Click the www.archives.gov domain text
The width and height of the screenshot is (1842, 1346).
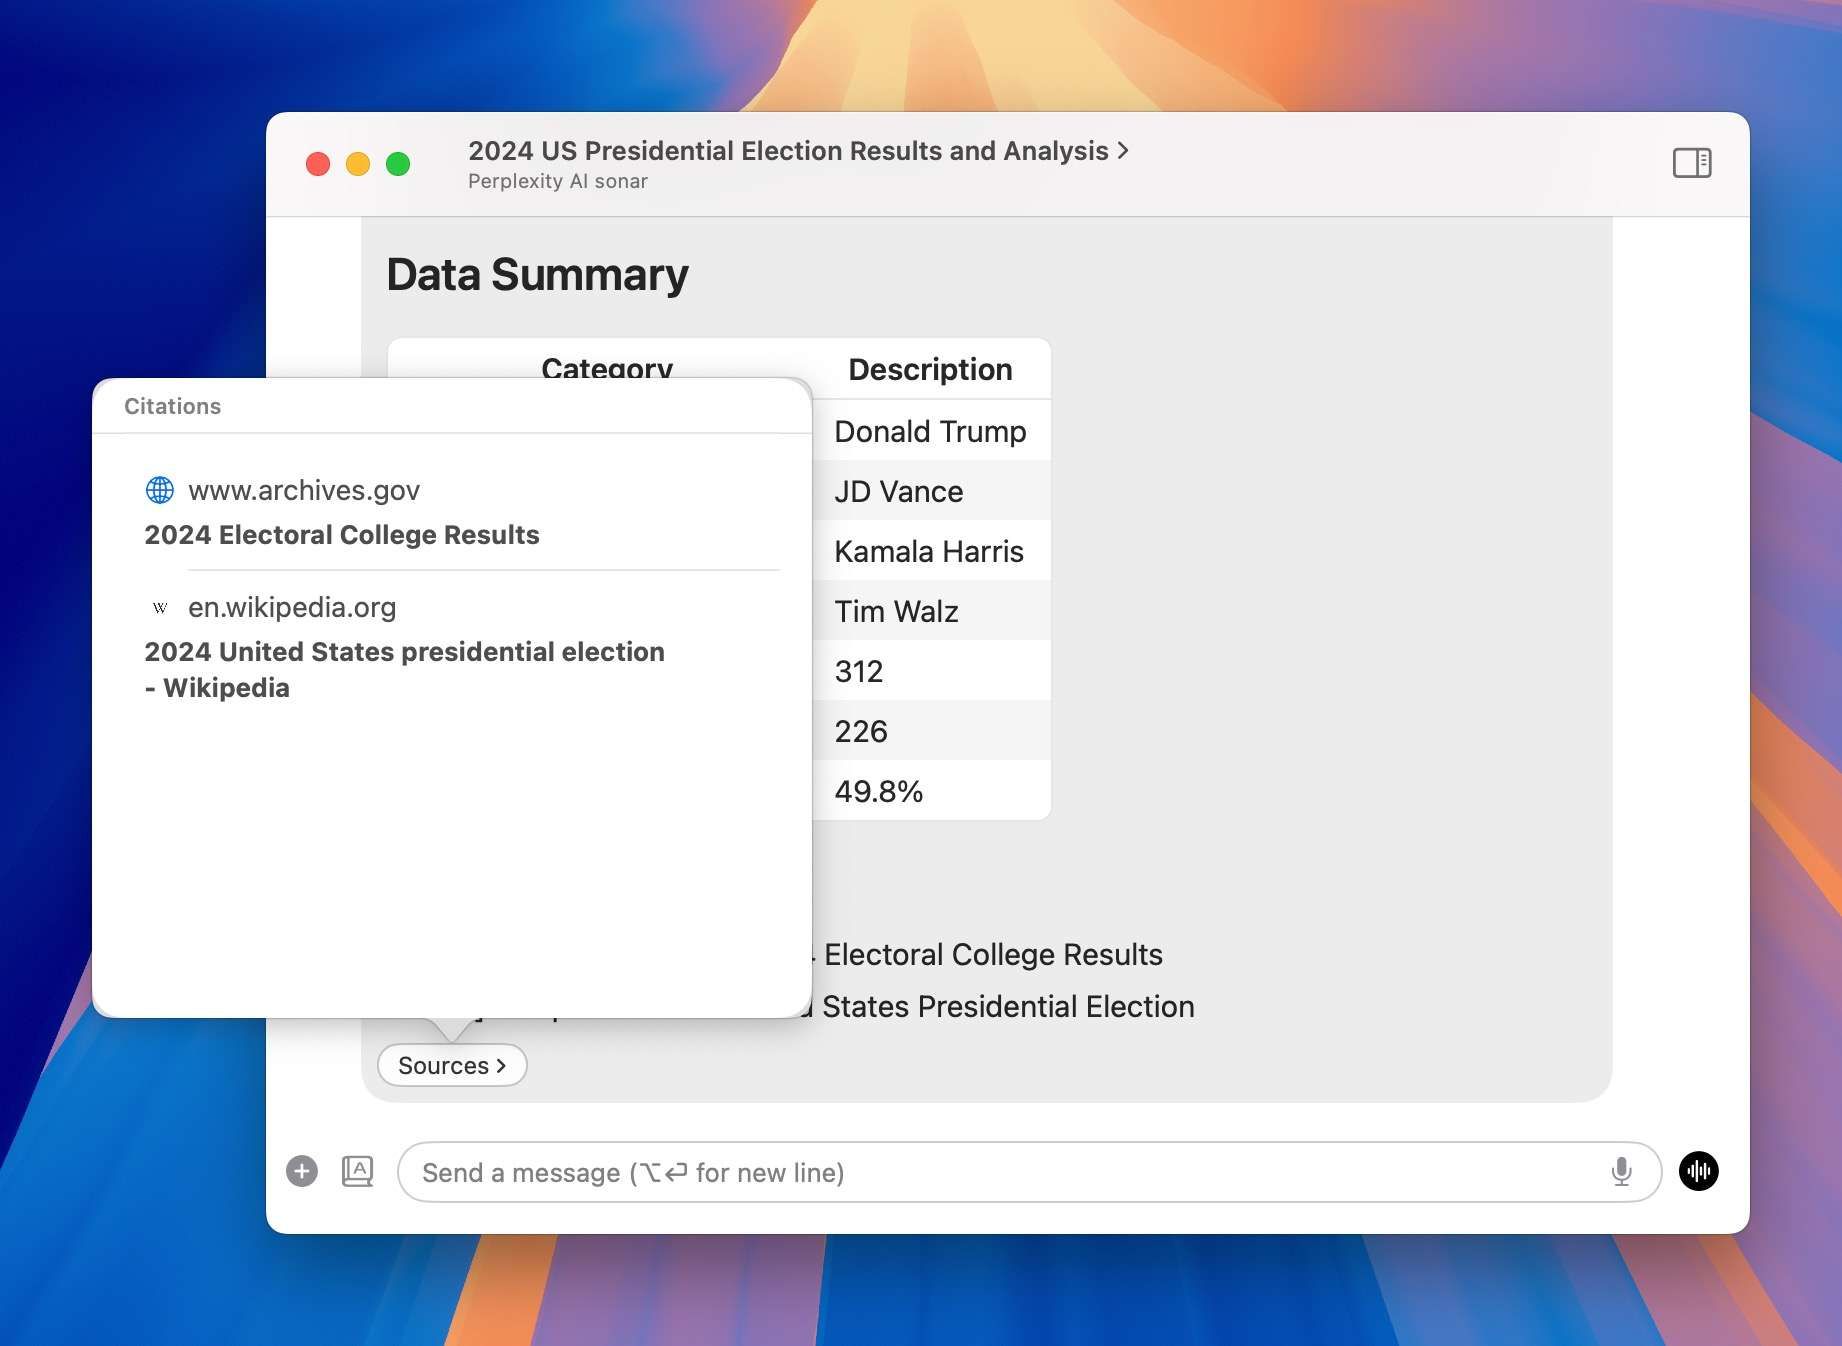[305, 490]
